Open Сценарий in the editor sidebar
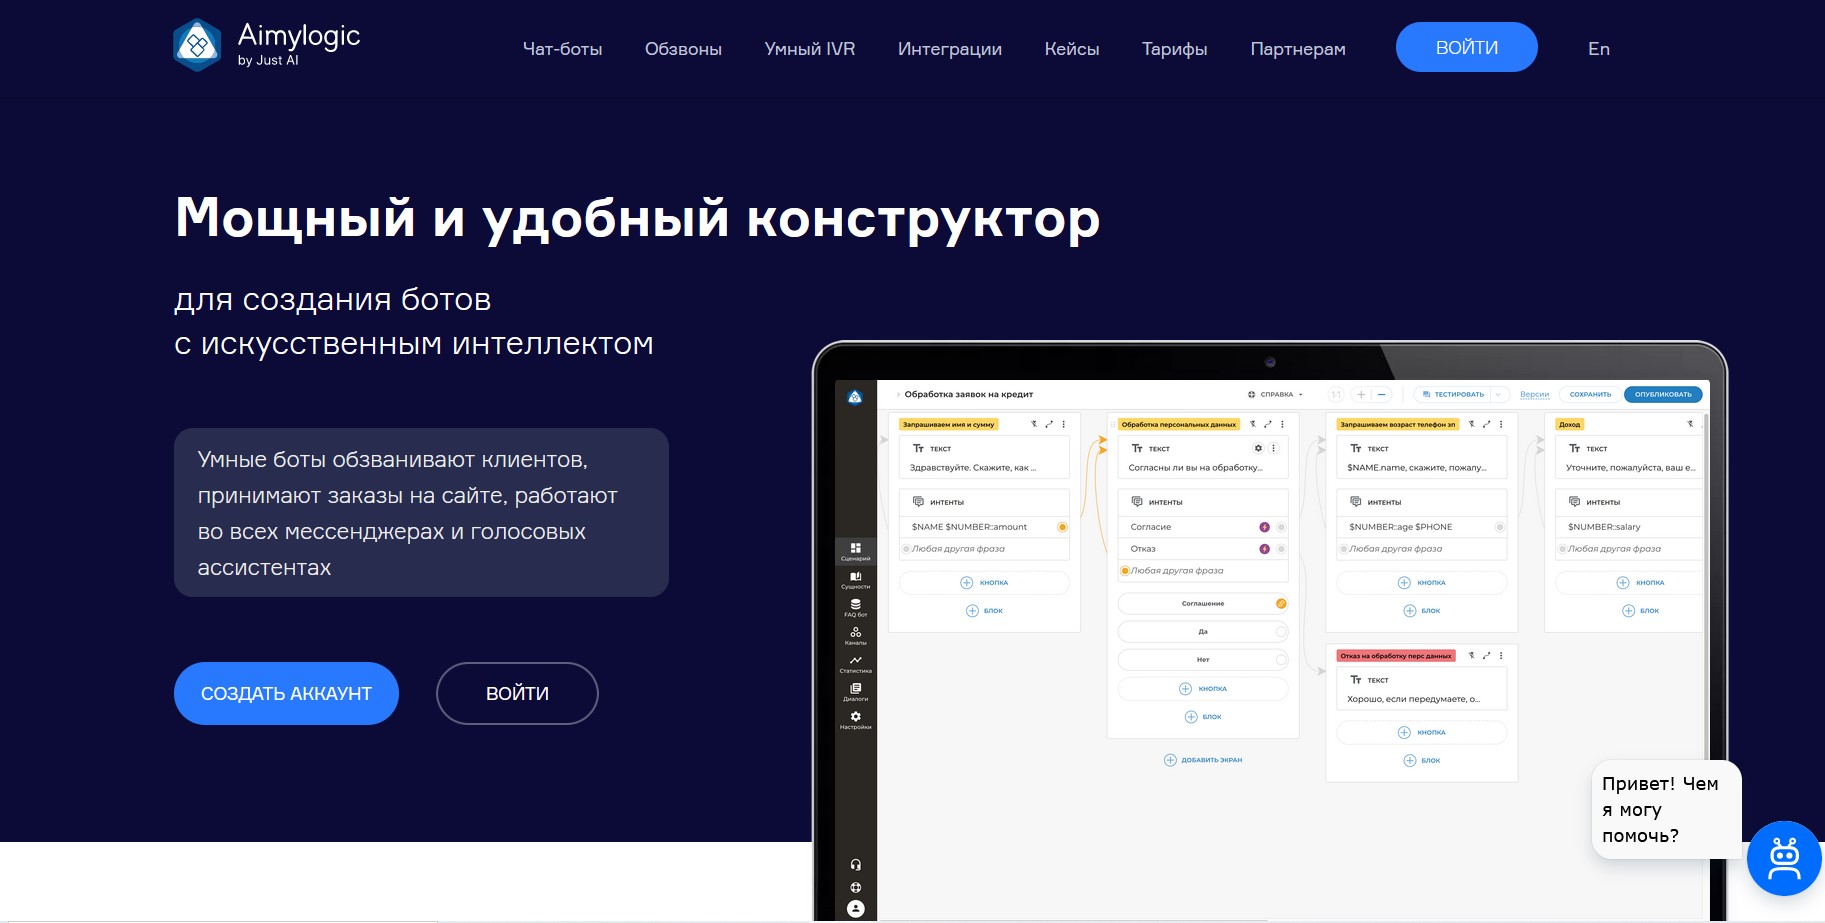The height and width of the screenshot is (923, 1825). click(x=855, y=551)
